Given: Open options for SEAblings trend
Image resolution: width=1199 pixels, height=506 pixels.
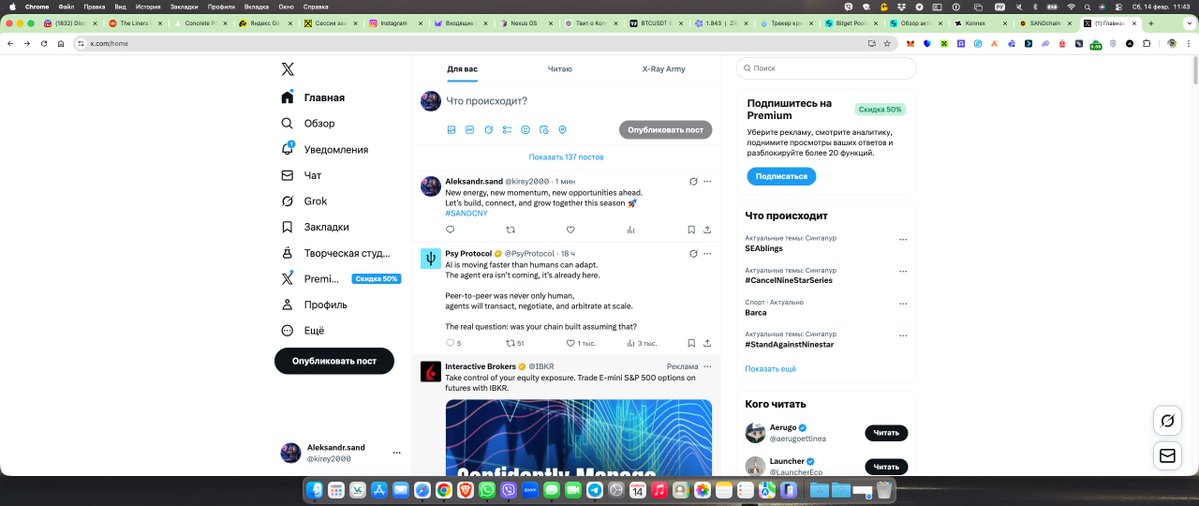Looking at the screenshot, I should (x=903, y=239).
